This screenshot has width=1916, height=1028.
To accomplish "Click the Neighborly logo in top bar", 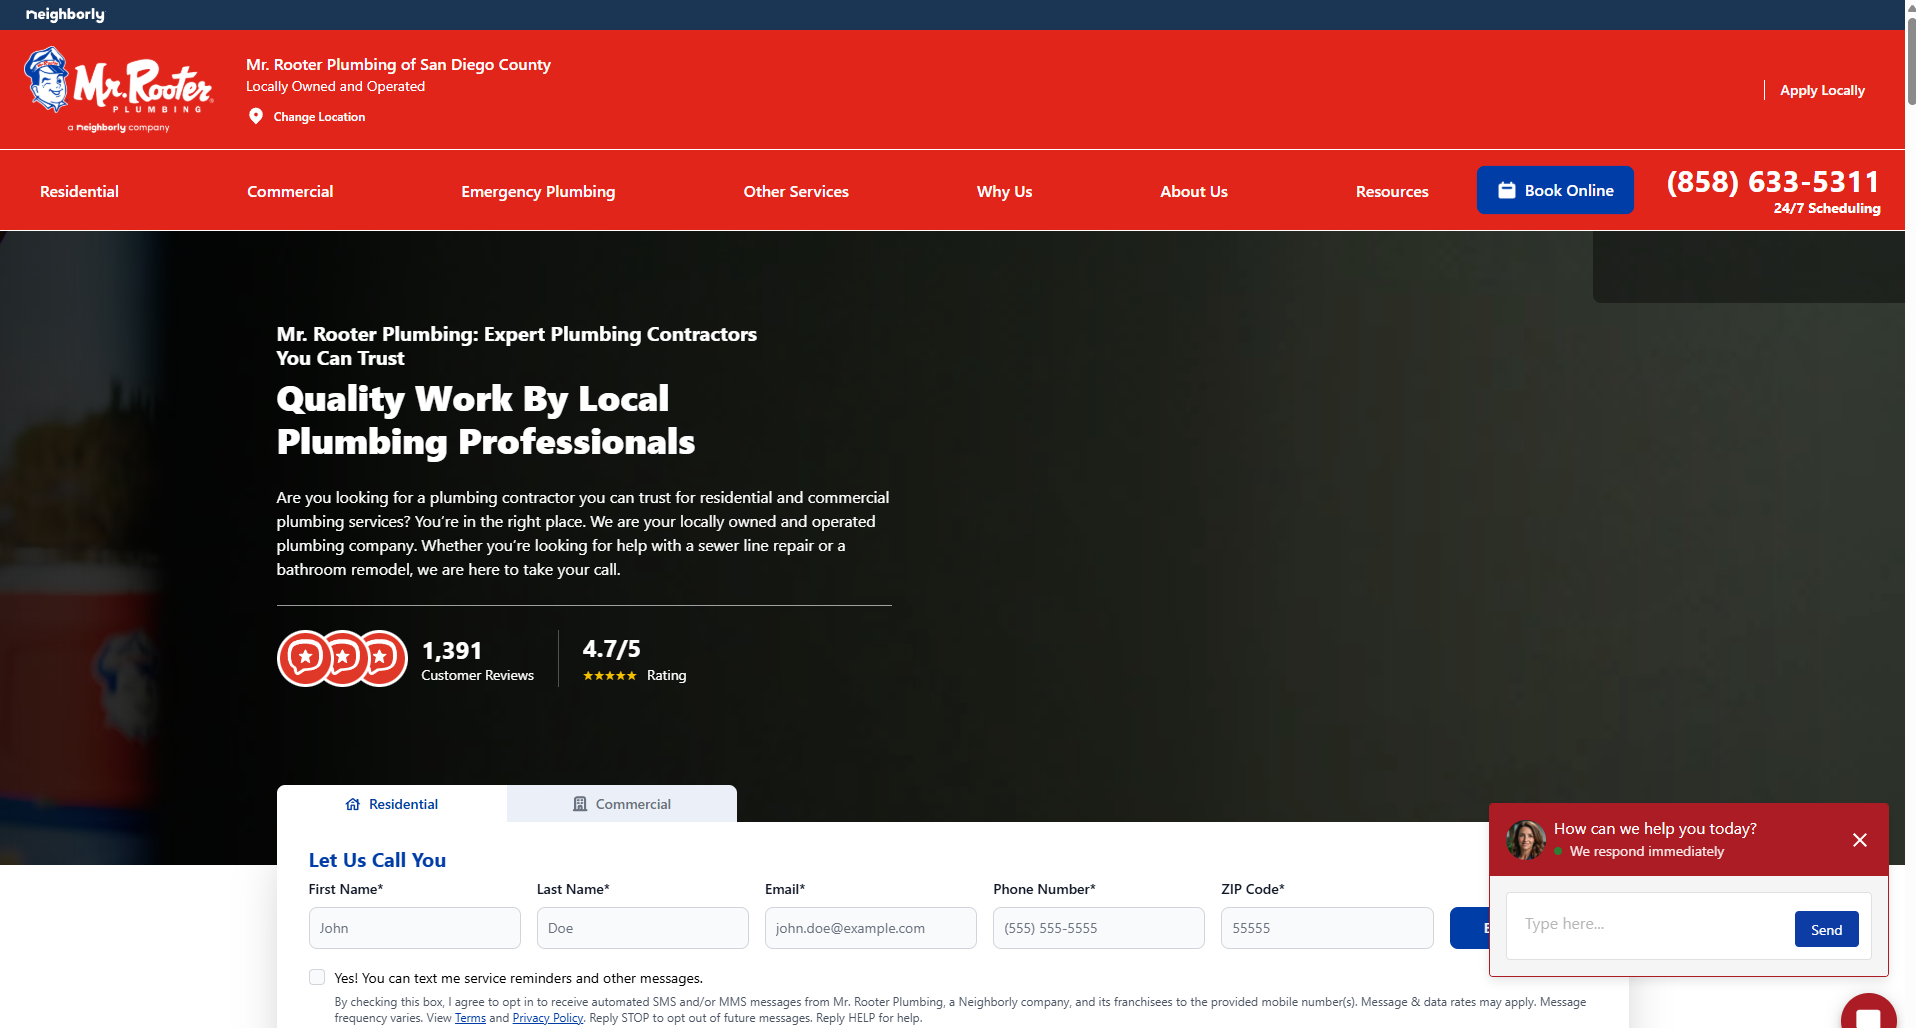I will coord(65,14).
